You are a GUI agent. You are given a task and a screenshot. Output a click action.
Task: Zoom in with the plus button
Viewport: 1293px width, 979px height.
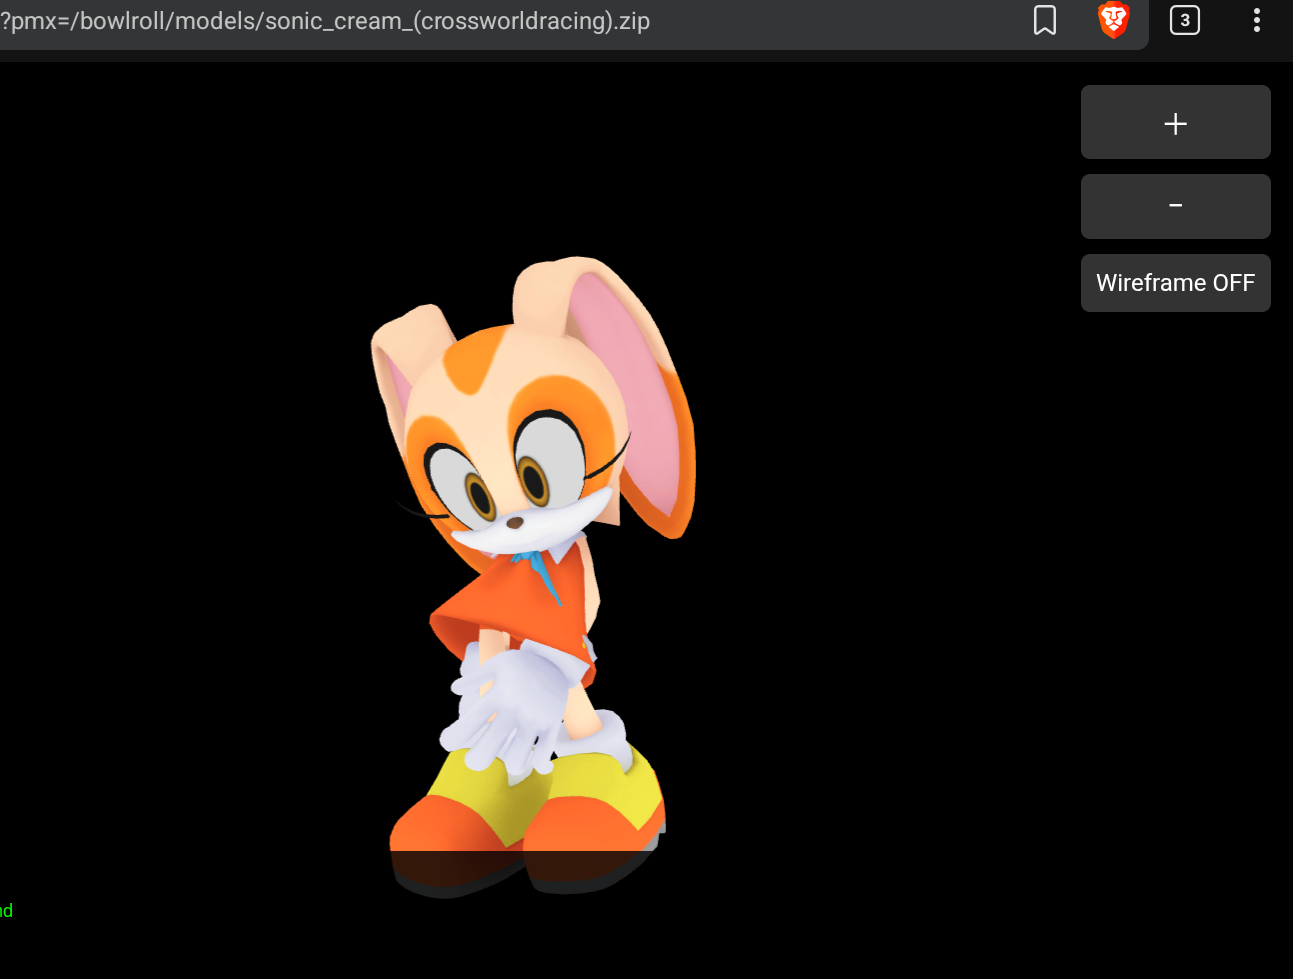coord(1175,123)
